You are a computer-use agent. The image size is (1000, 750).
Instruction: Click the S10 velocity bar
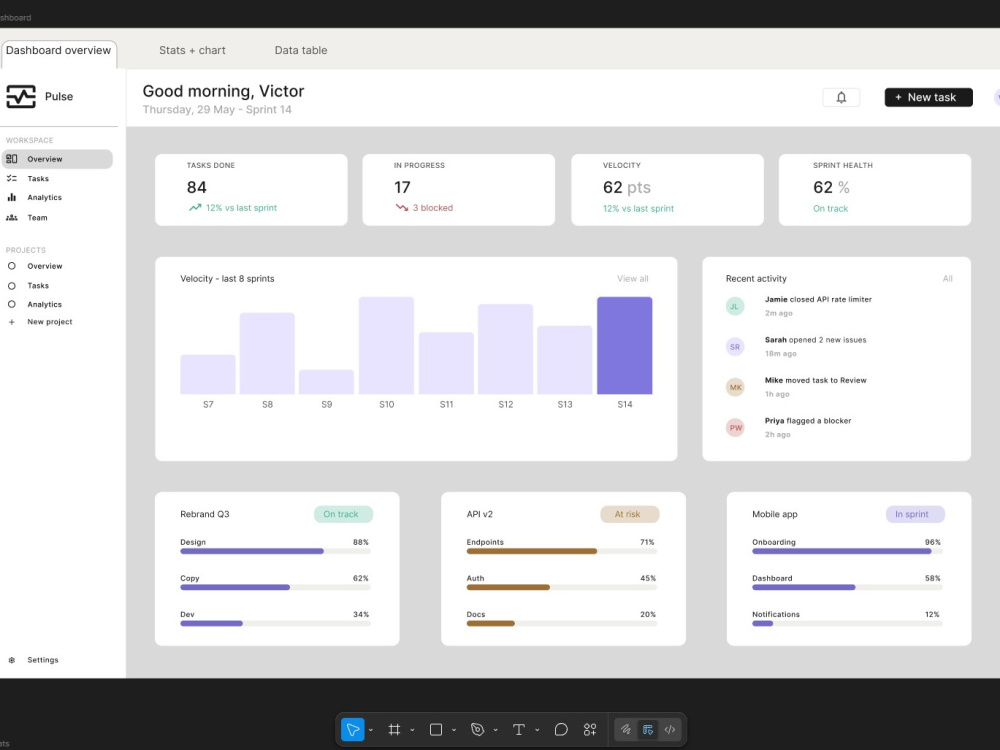(386, 346)
